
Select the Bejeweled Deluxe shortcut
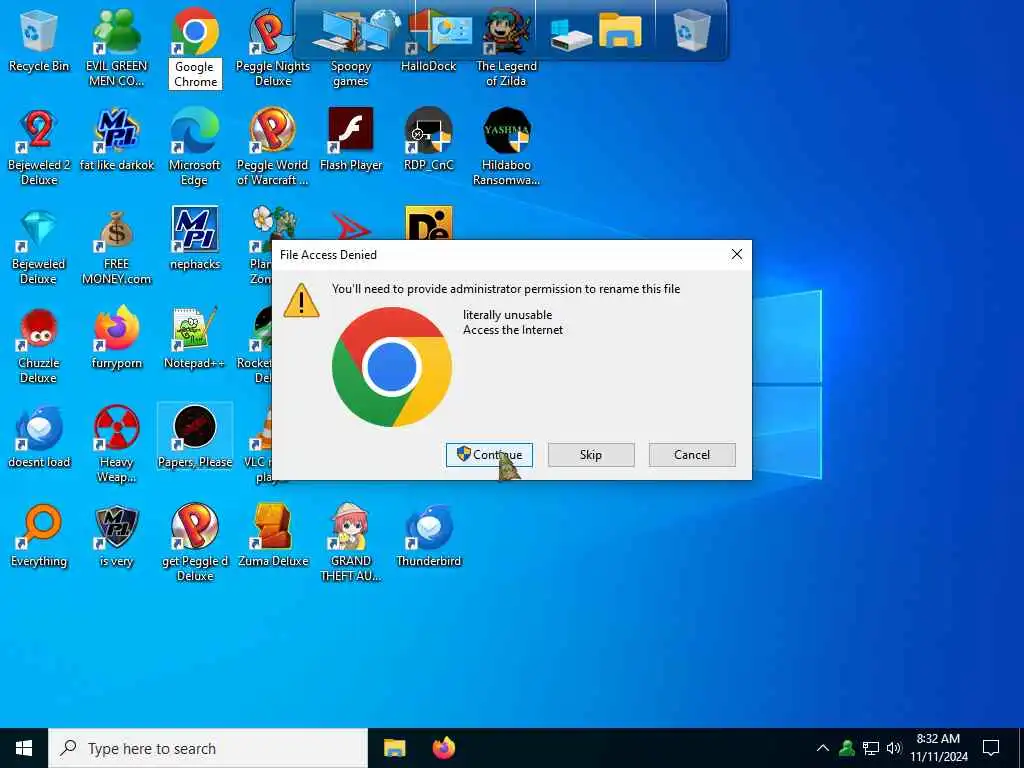[x=39, y=246]
